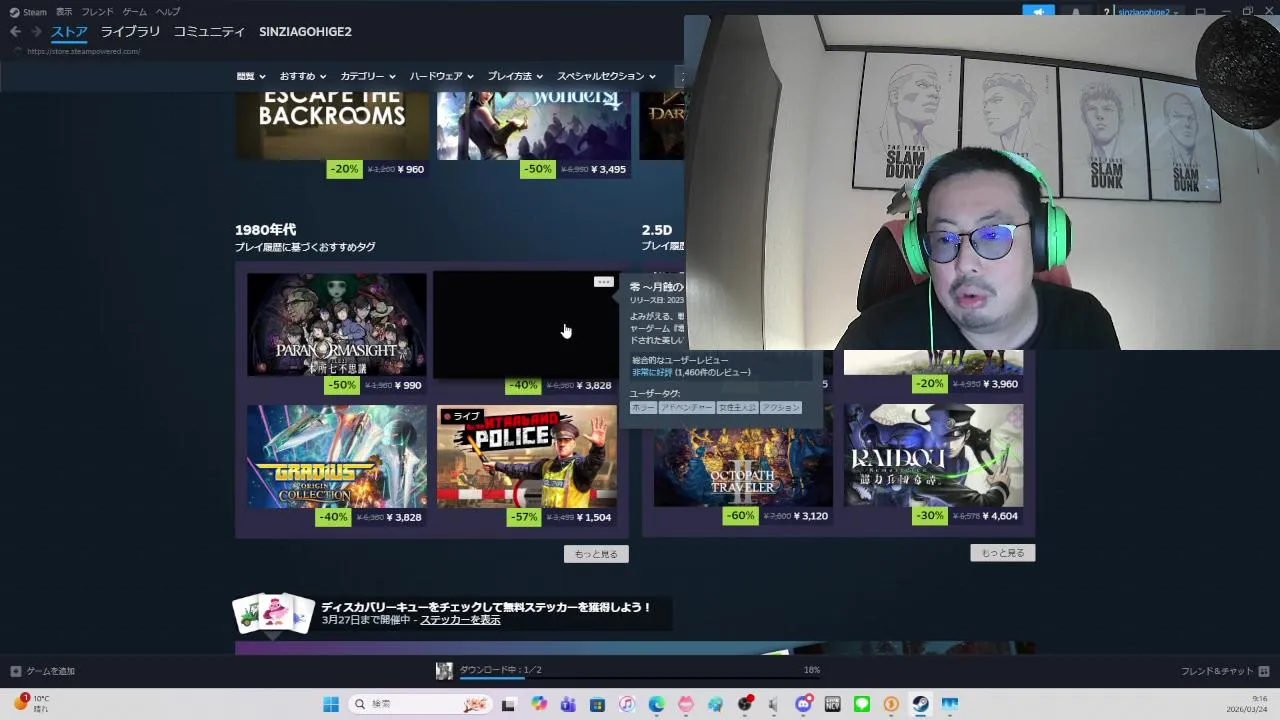1280x720 pixels.
Task: Expand the スペシャルセクション dropdown menu
Action: click(606, 76)
